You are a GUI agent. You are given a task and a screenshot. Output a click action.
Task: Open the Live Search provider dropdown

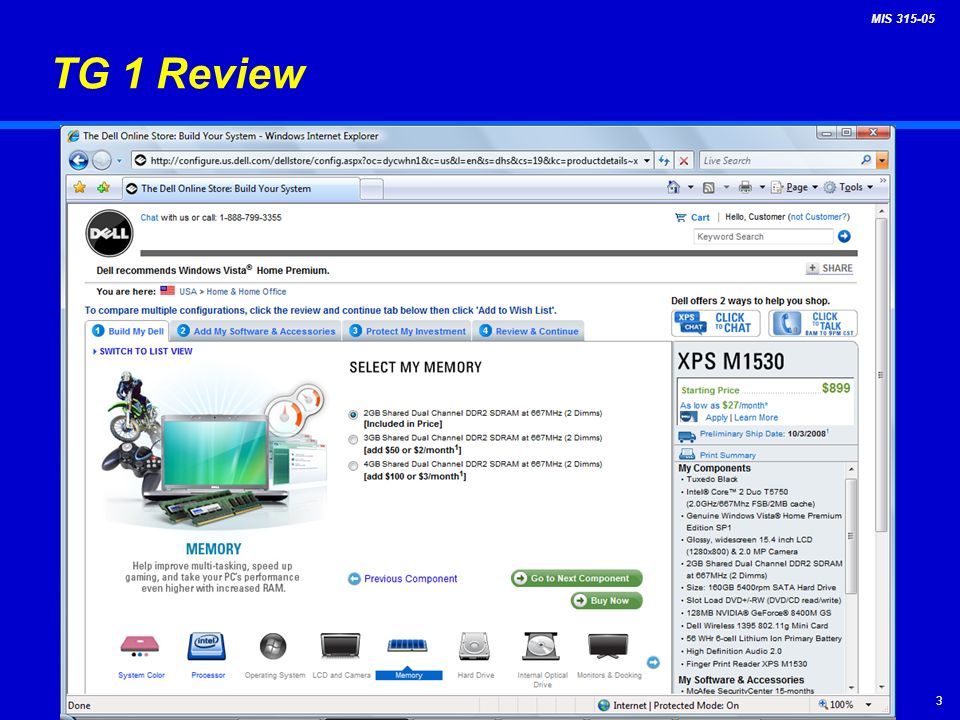coord(882,160)
